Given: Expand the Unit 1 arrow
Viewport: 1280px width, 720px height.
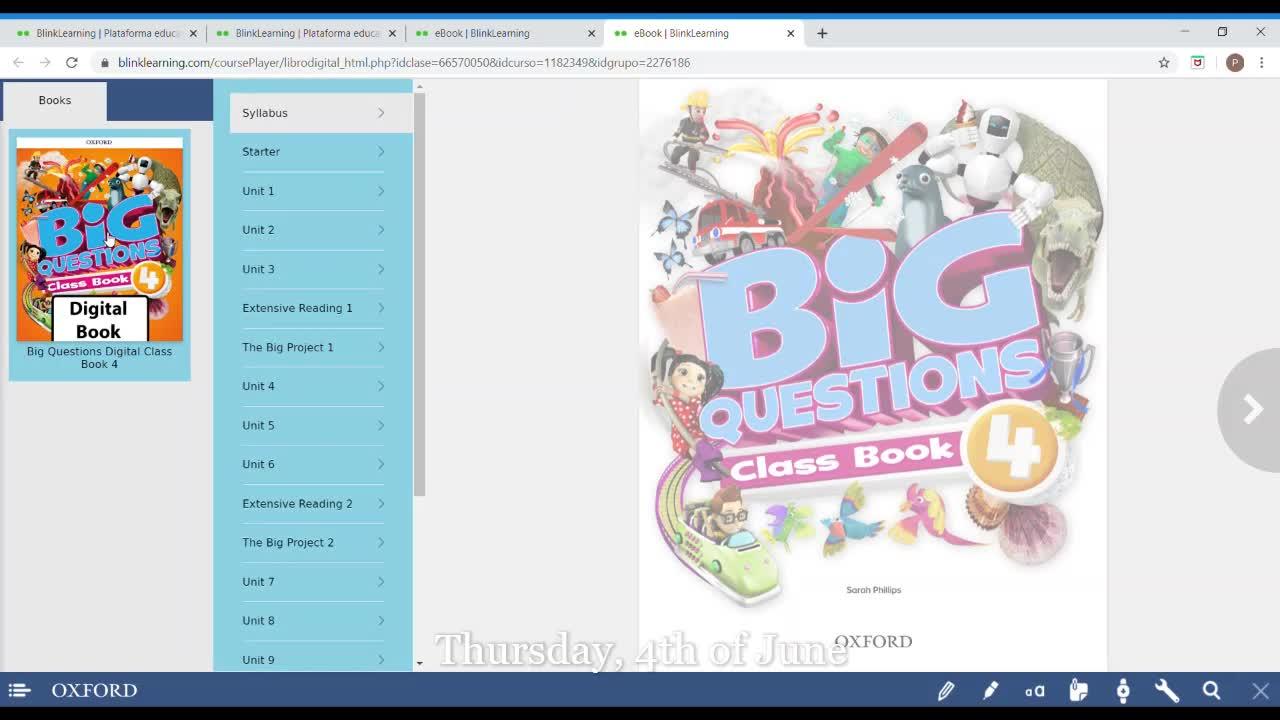Looking at the screenshot, I should point(381,191).
